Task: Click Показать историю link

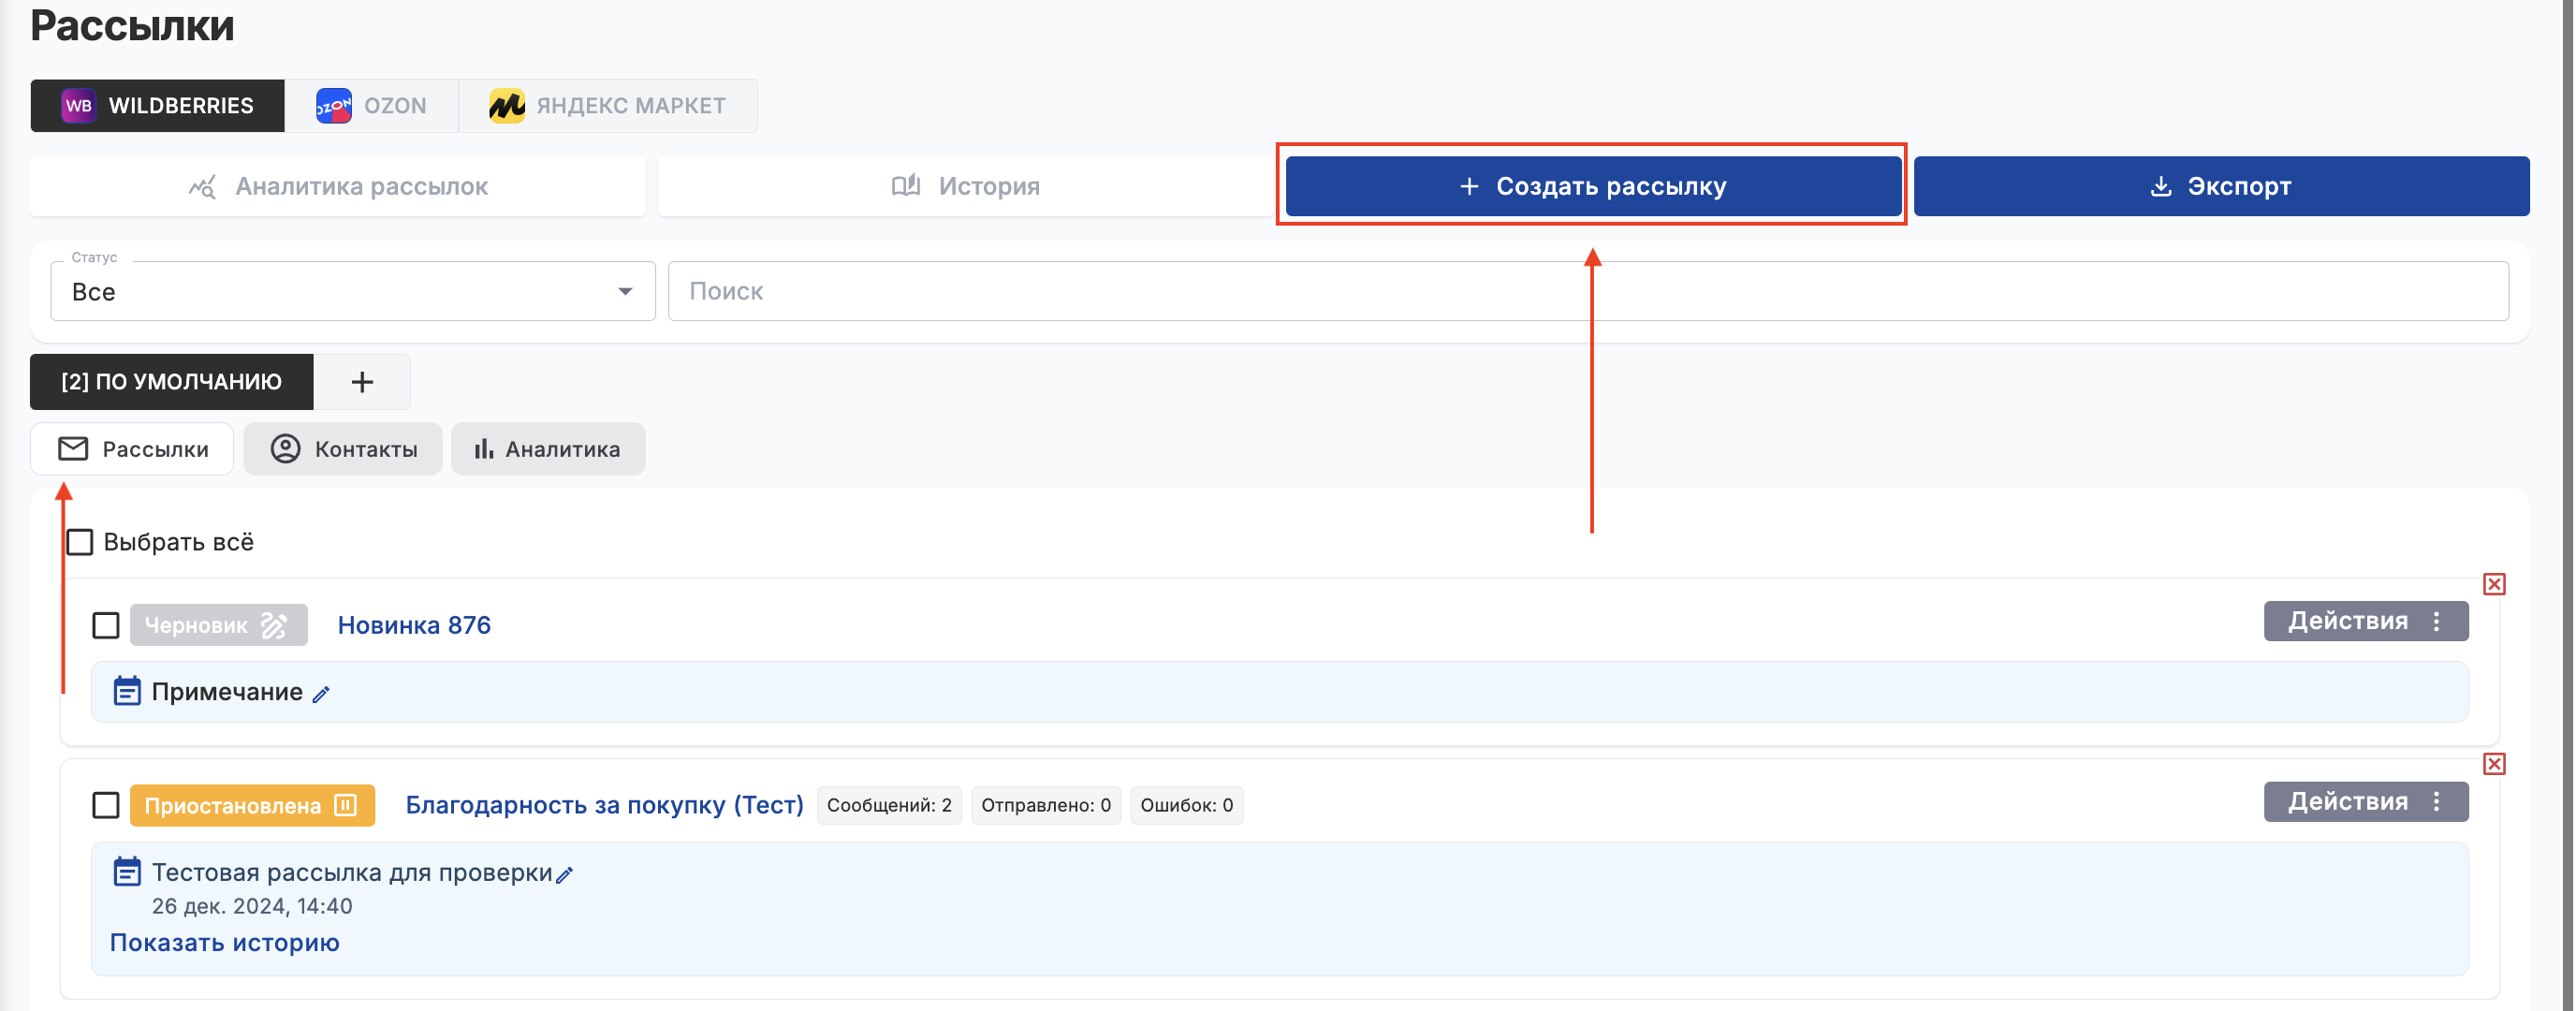Action: point(224,943)
